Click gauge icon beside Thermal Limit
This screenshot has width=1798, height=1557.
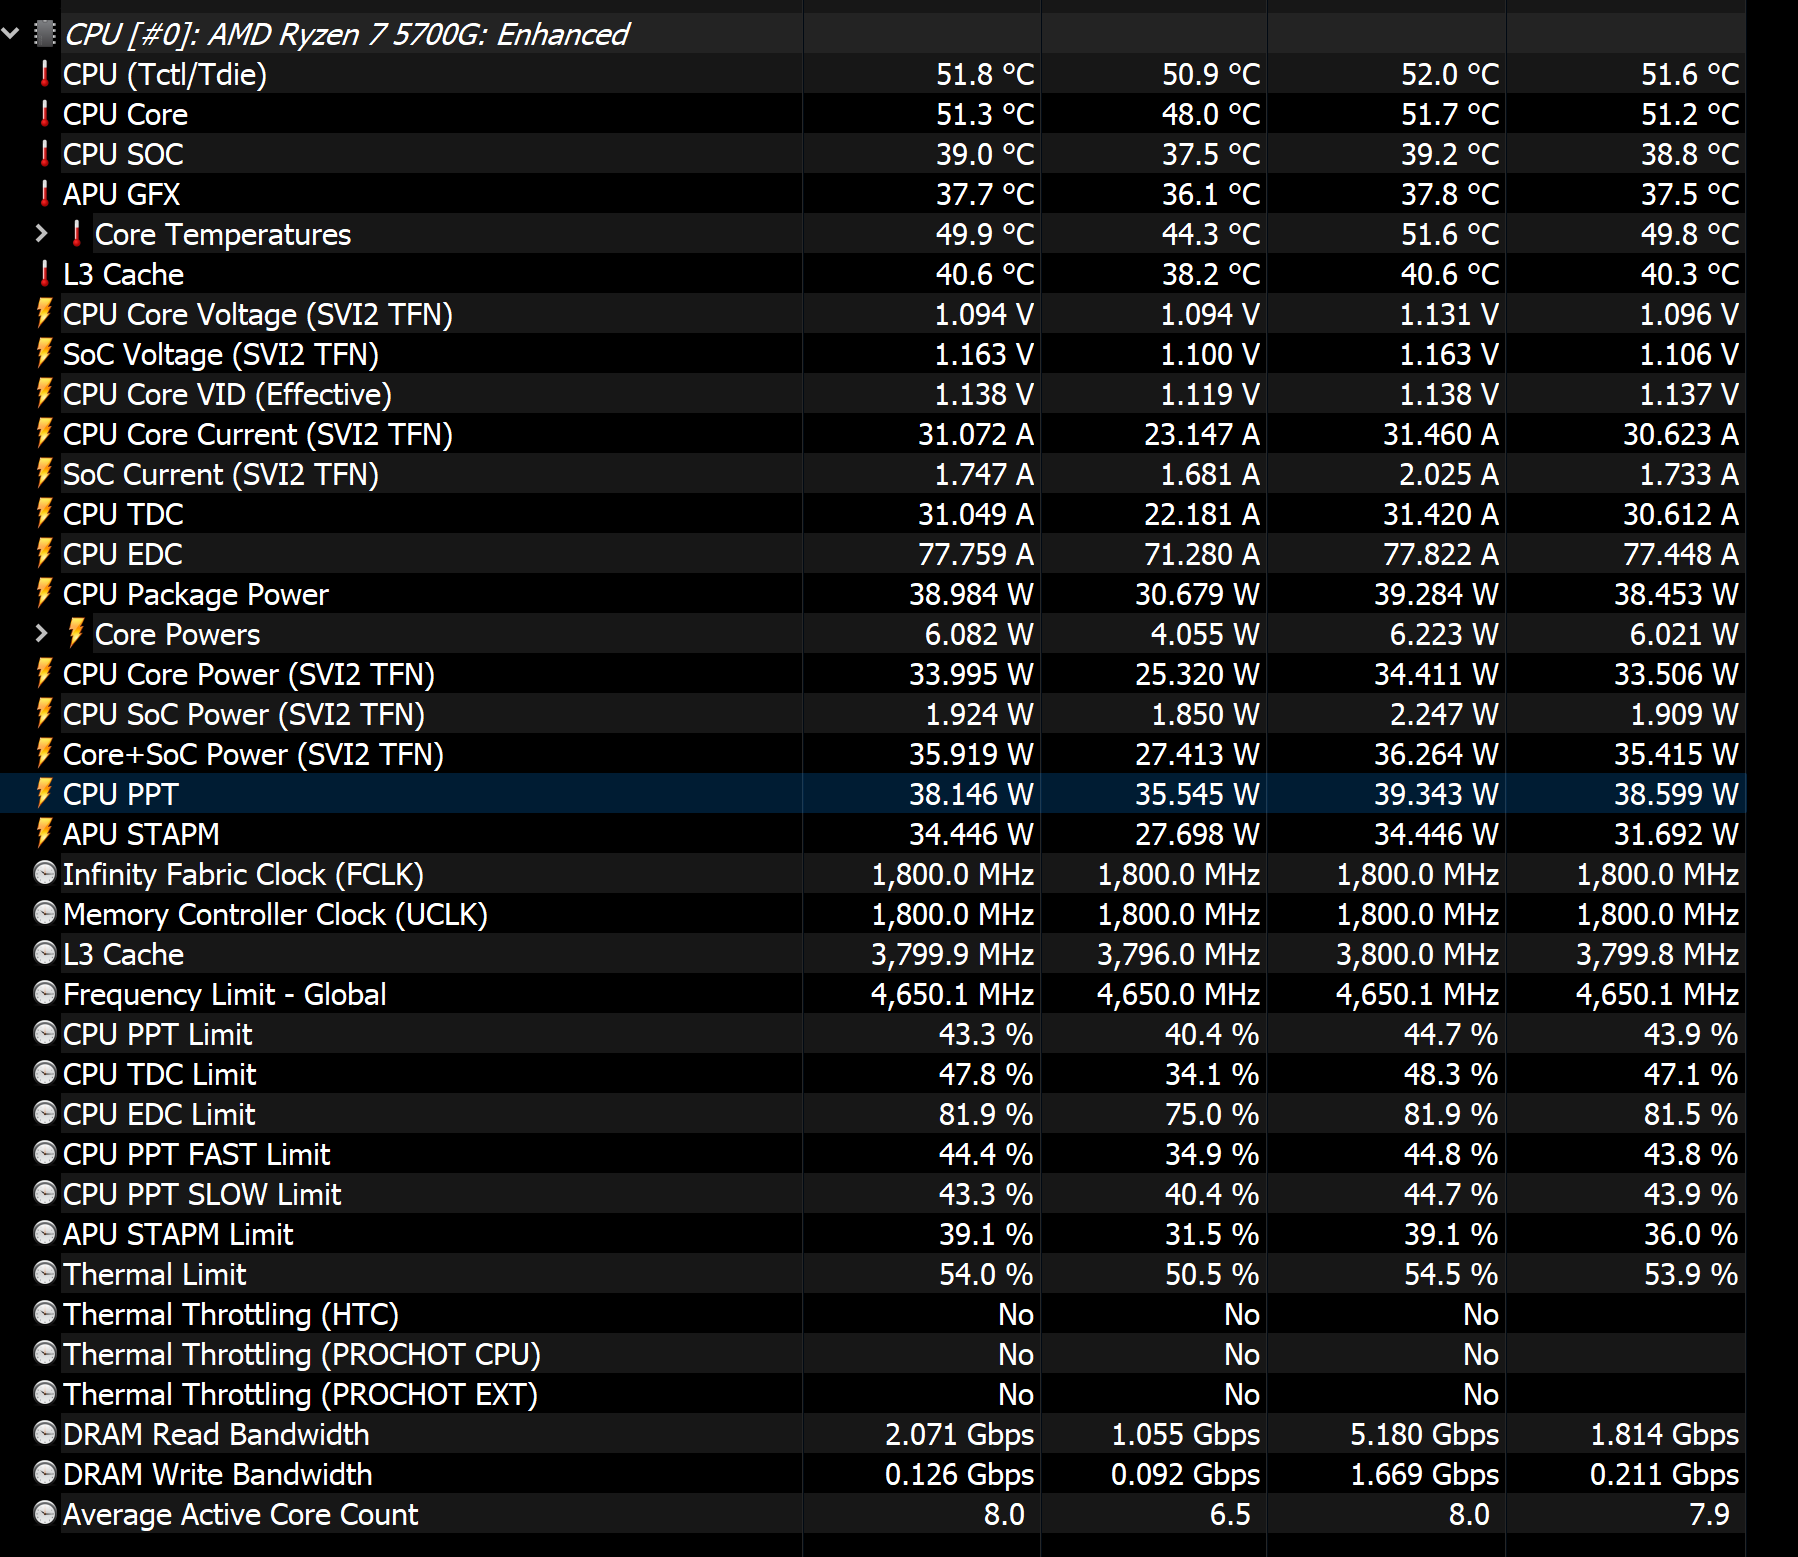(x=44, y=1273)
